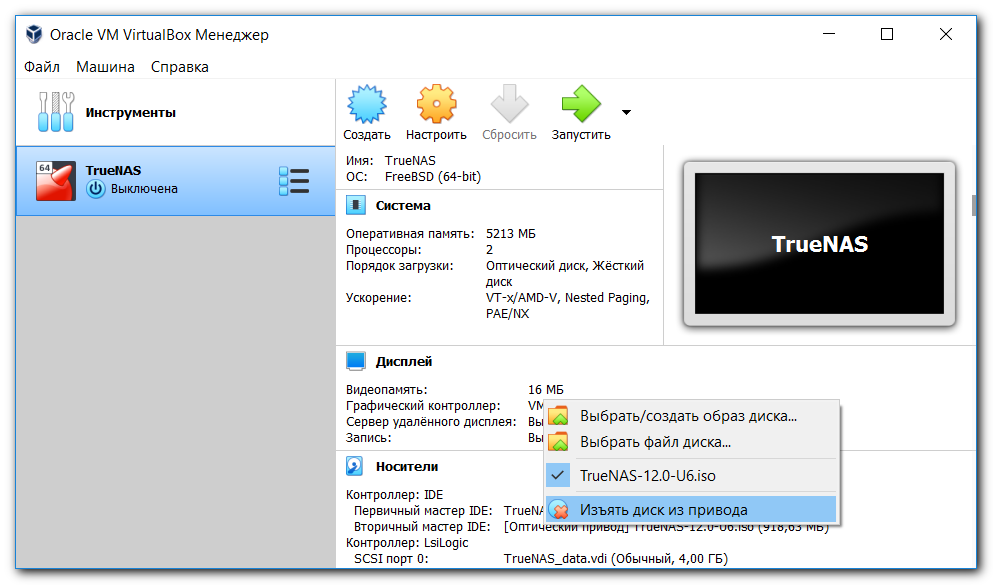
Task: Click icon beside Выбрать файл диска
Action: (x=559, y=441)
